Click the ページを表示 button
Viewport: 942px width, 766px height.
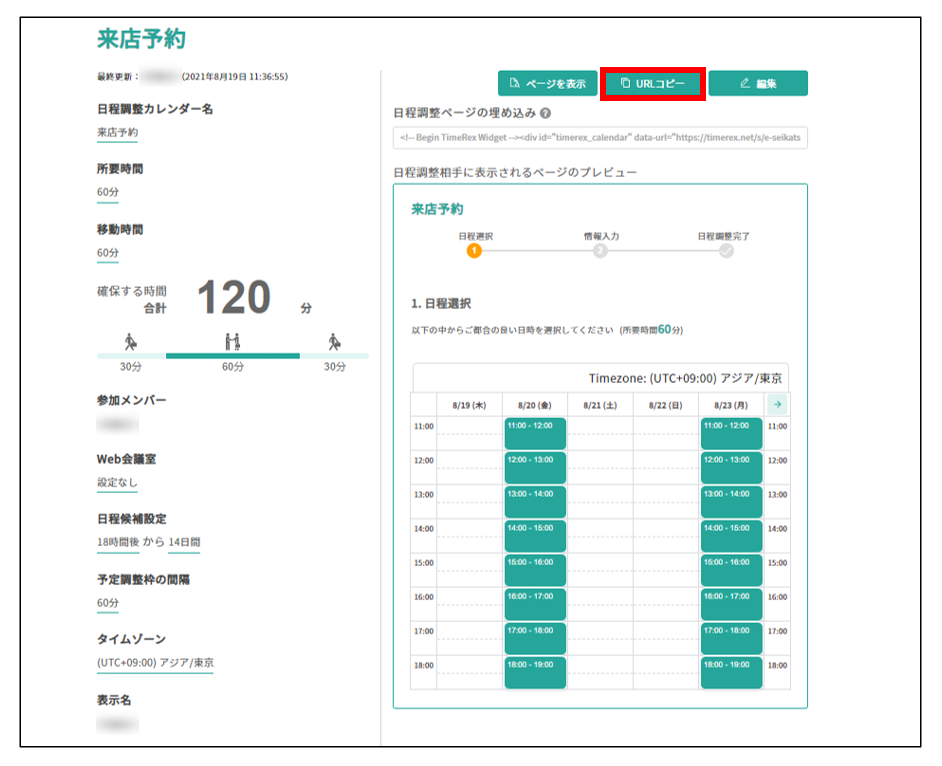(547, 83)
